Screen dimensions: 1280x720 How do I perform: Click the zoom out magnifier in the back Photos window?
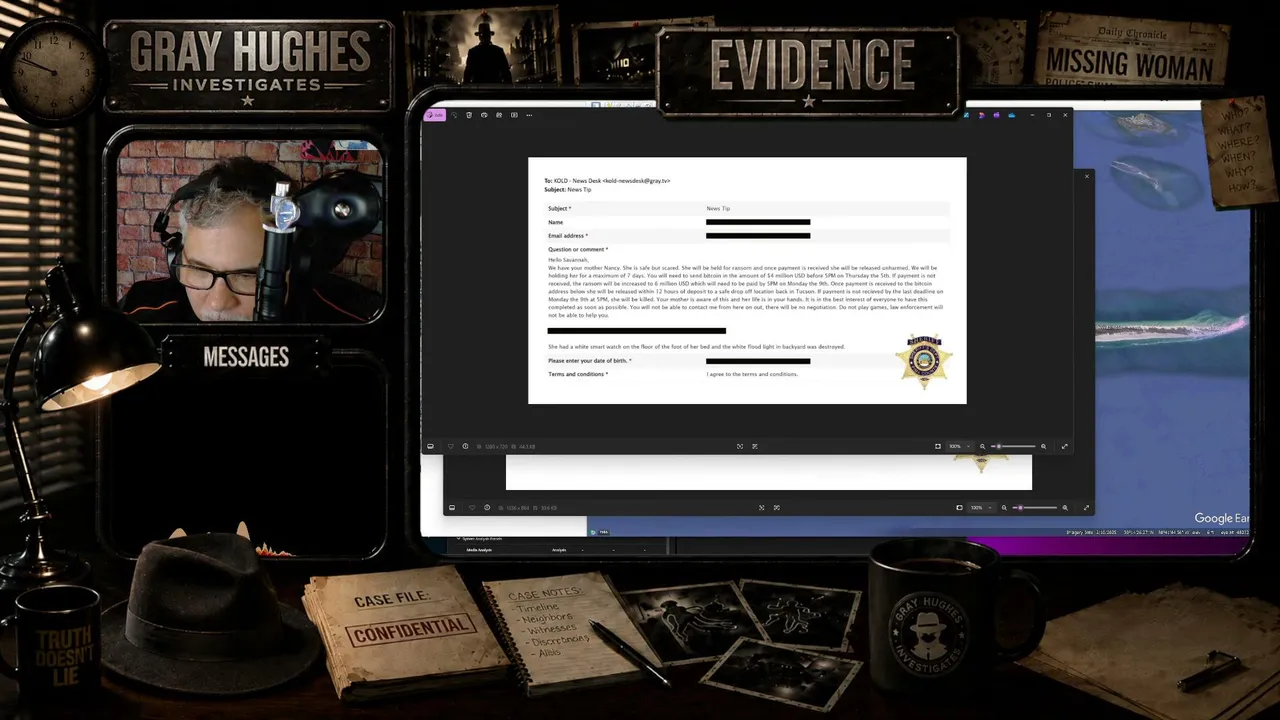pyautogui.click(x=1004, y=507)
